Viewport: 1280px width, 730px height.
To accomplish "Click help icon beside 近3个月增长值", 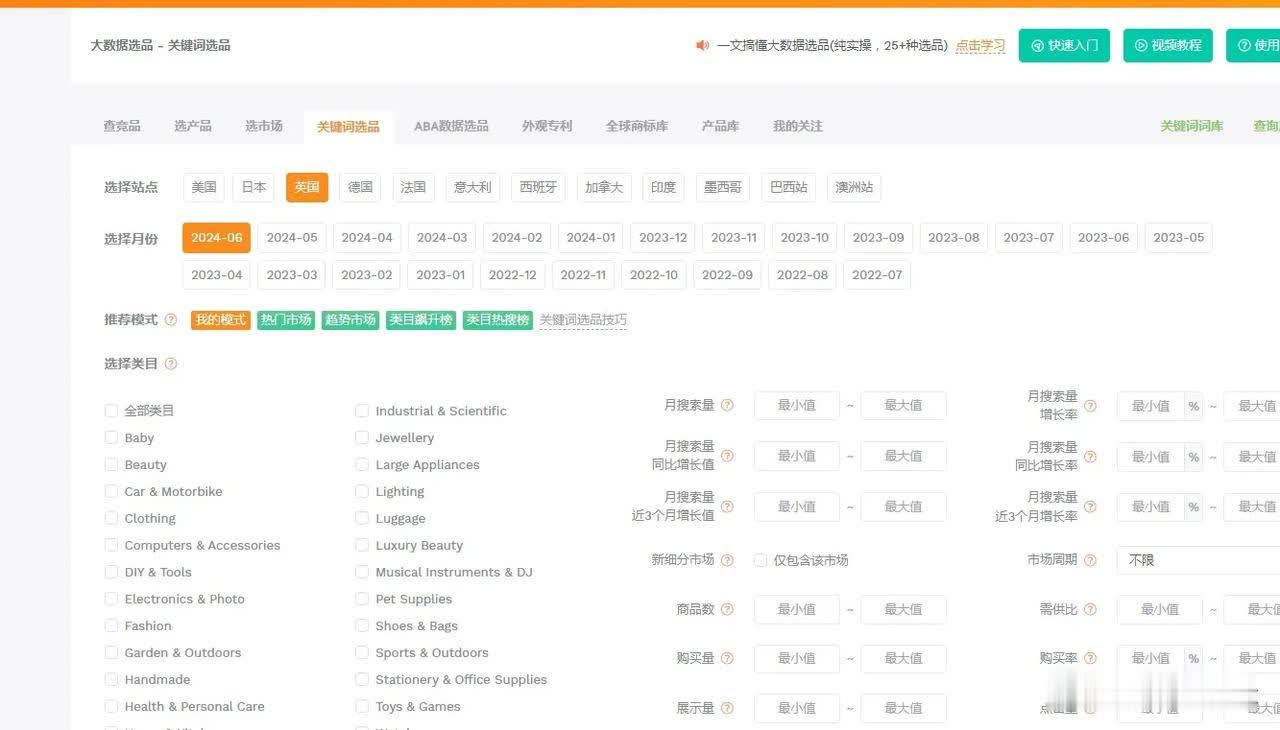I will pyautogui.click(x=727, y=506).
